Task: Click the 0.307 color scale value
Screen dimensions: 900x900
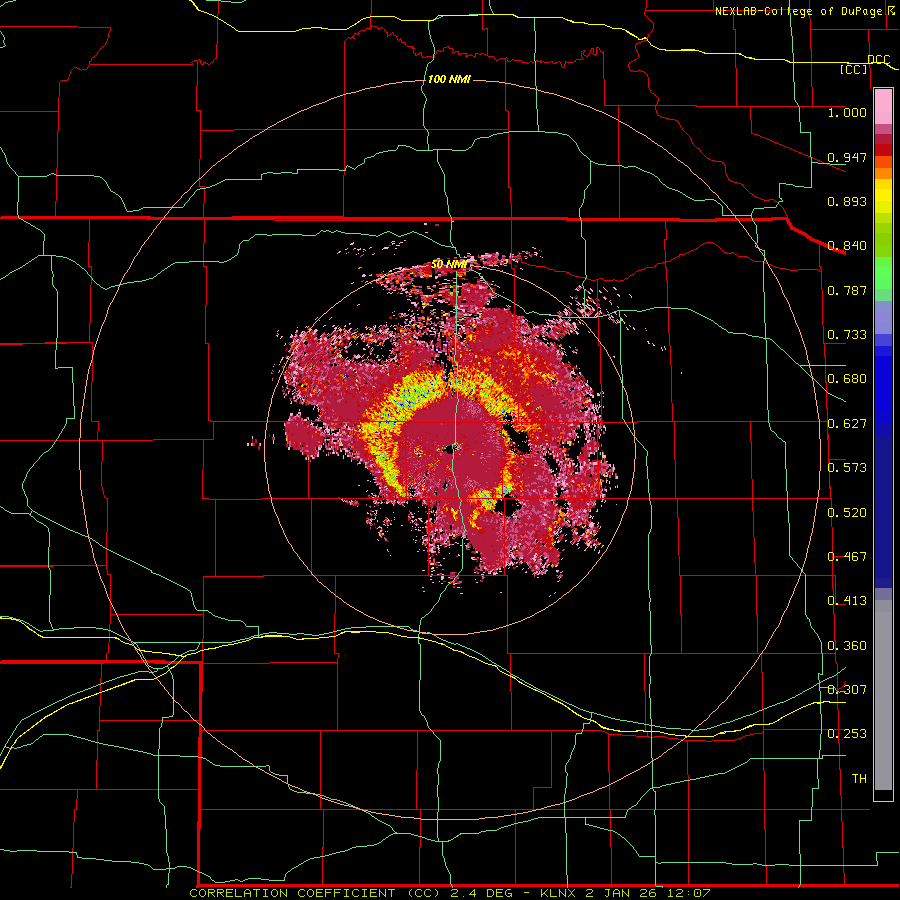Action: point(847,690)
